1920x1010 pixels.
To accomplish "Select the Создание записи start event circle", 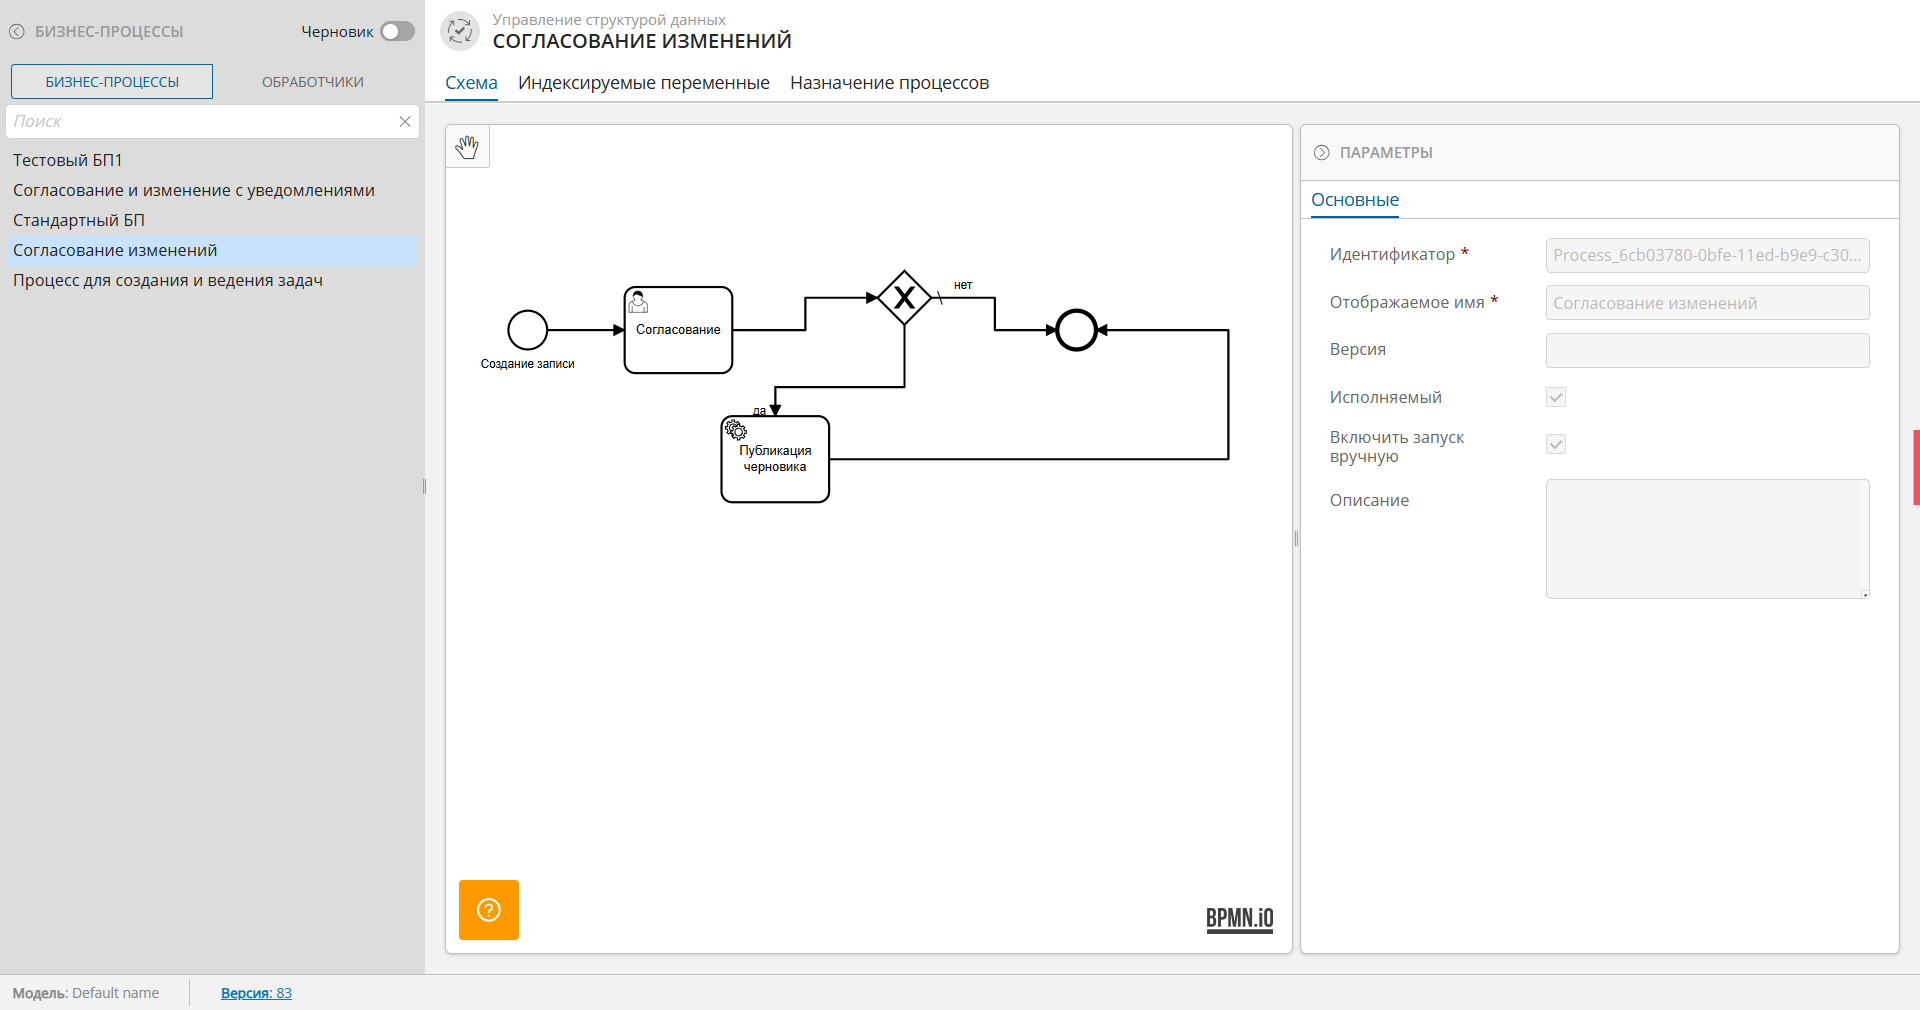I will pos(527,330).
